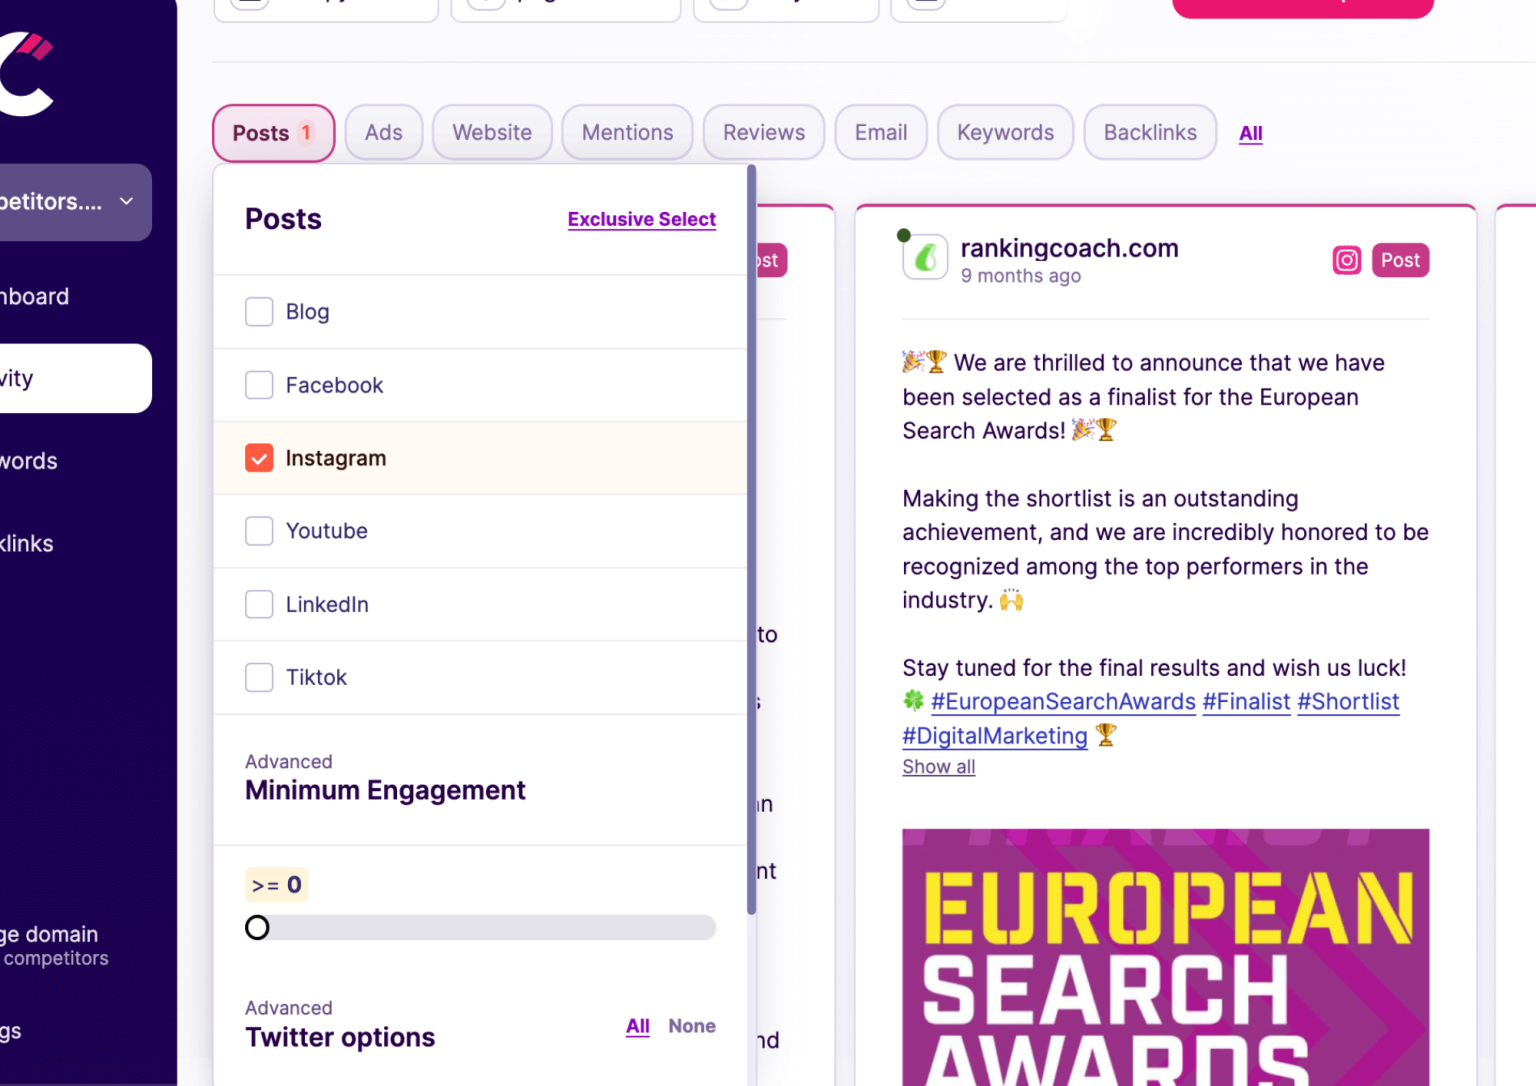
Task: Click the #EuropeanSearchAwards hashtag link
Action: point(1062,702)
